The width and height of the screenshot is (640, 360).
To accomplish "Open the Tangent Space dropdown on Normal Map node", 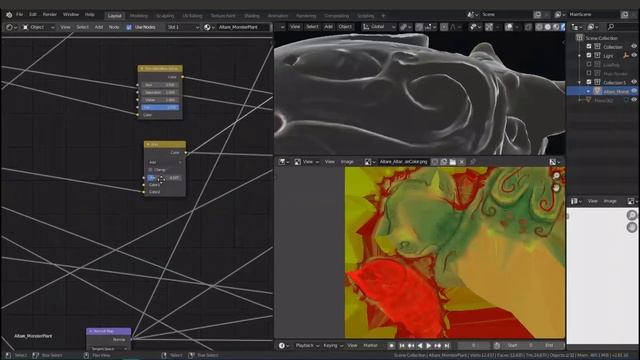I will click(108, 349).
